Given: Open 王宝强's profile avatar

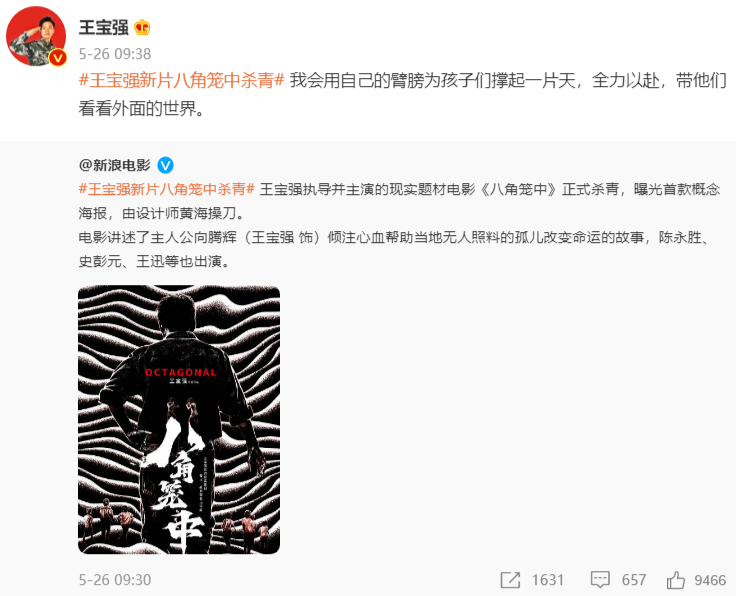Looking at the screenshot, I should (x=36, y=36).
